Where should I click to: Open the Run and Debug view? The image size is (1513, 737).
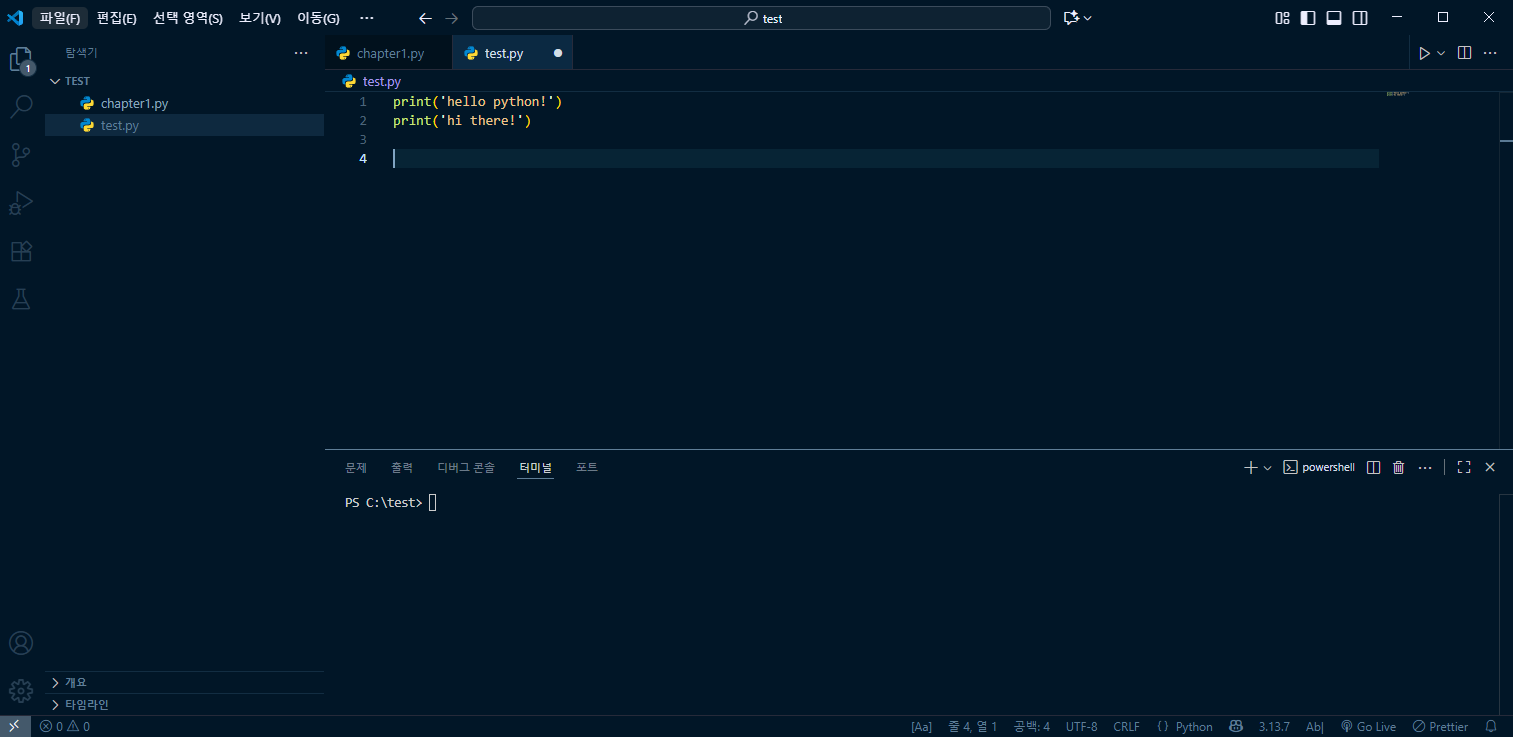[x=21, y=203]
